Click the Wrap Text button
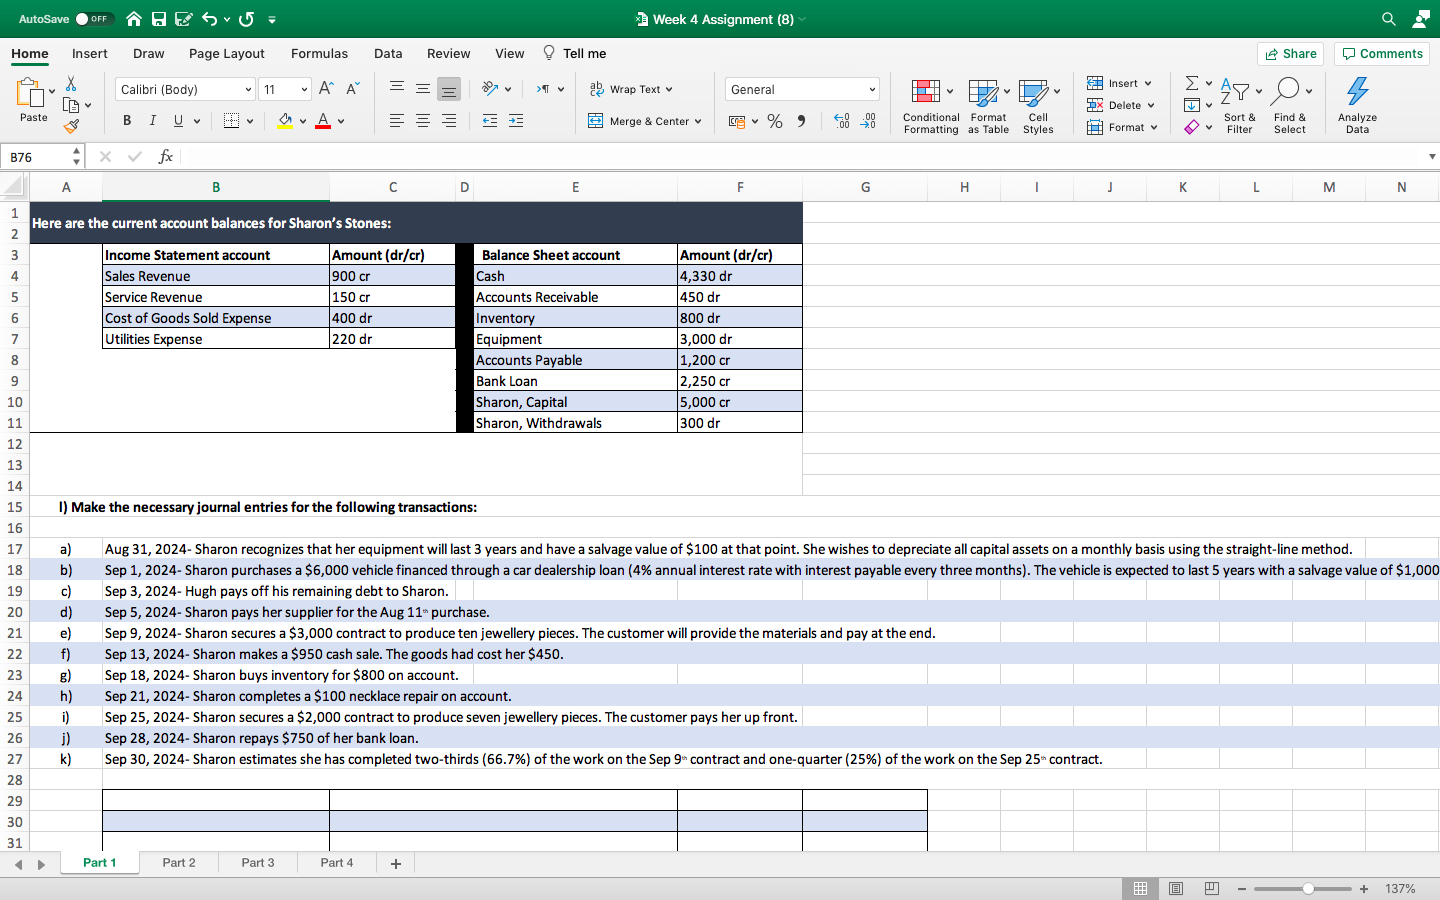Screen dimensions: 1440x900 click(x=631, y=89)
